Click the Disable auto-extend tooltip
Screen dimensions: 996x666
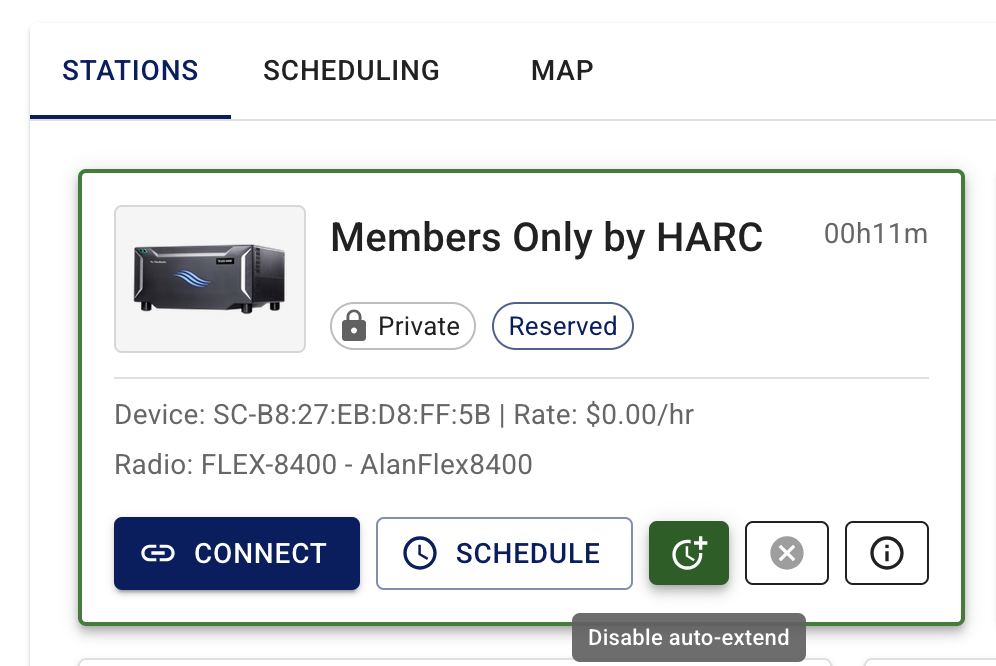tap(689, 637)
